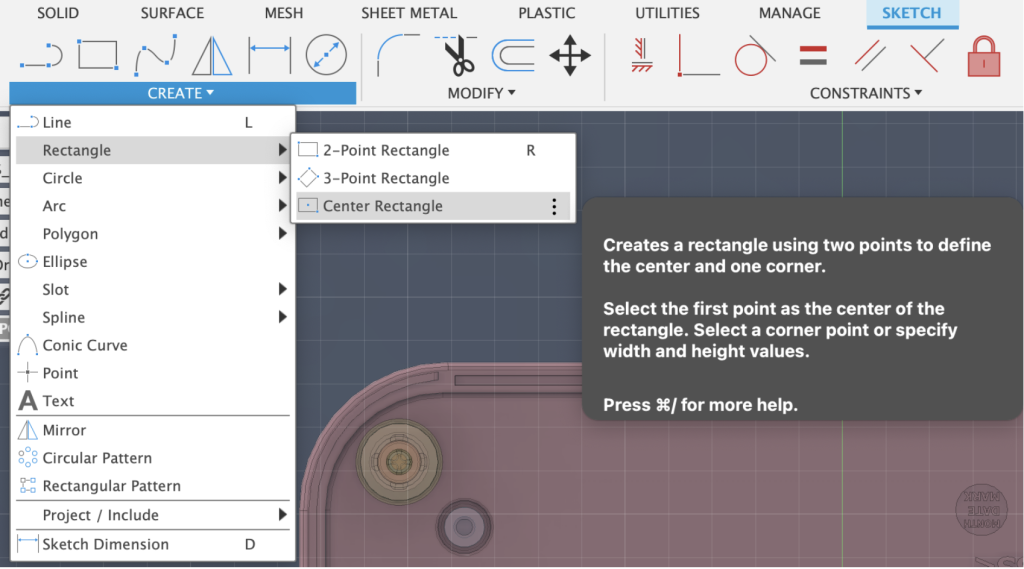Switch to the SKETCH tab
The height and width of the screenshot is (569, 1024).
pyautogui.click(x=912, y=13)
